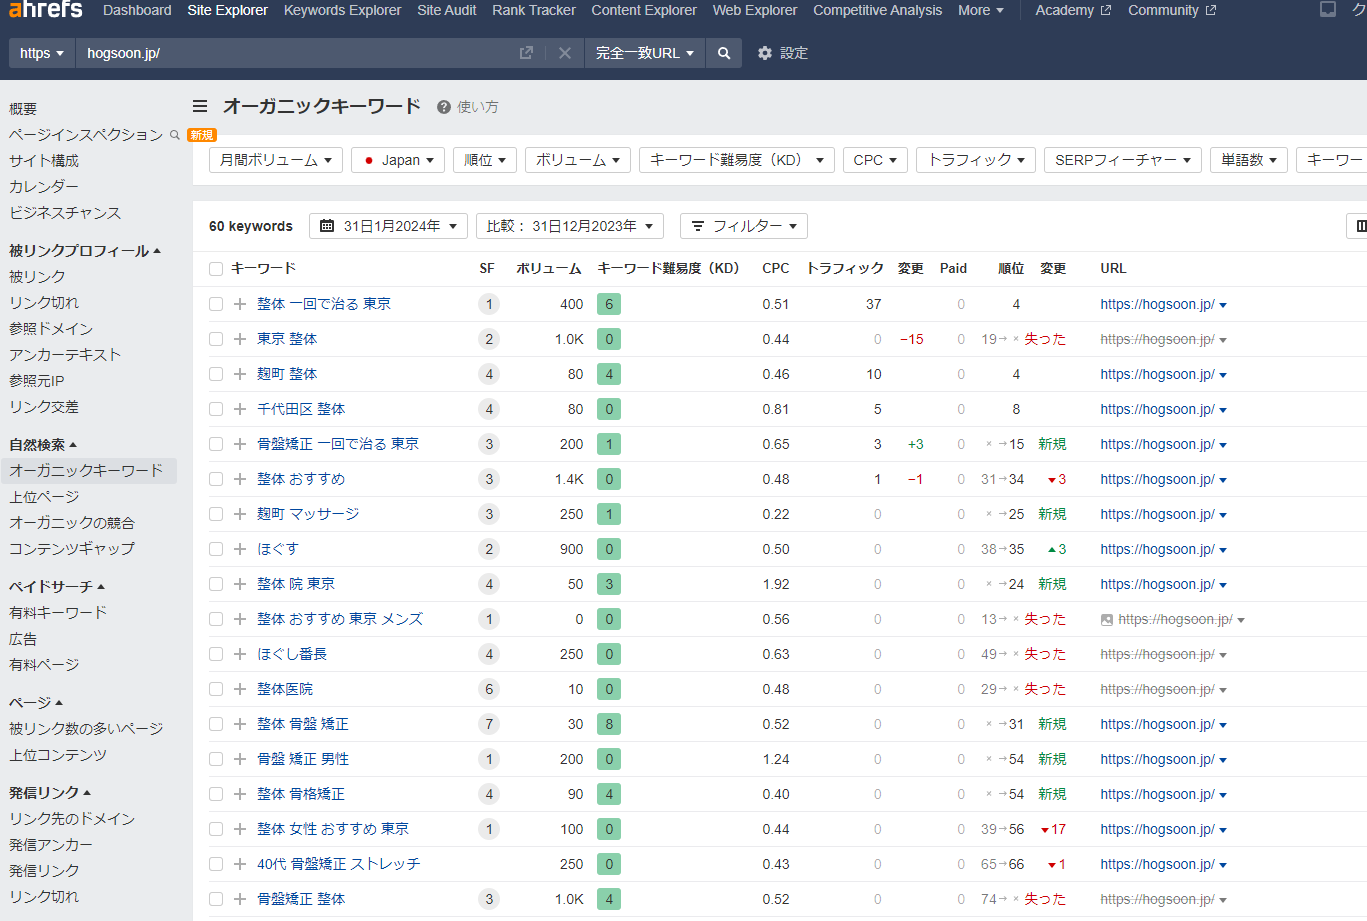1367x921 pixels.
Task: Open the 被リンク sidebar link
Action: point(37,277)
